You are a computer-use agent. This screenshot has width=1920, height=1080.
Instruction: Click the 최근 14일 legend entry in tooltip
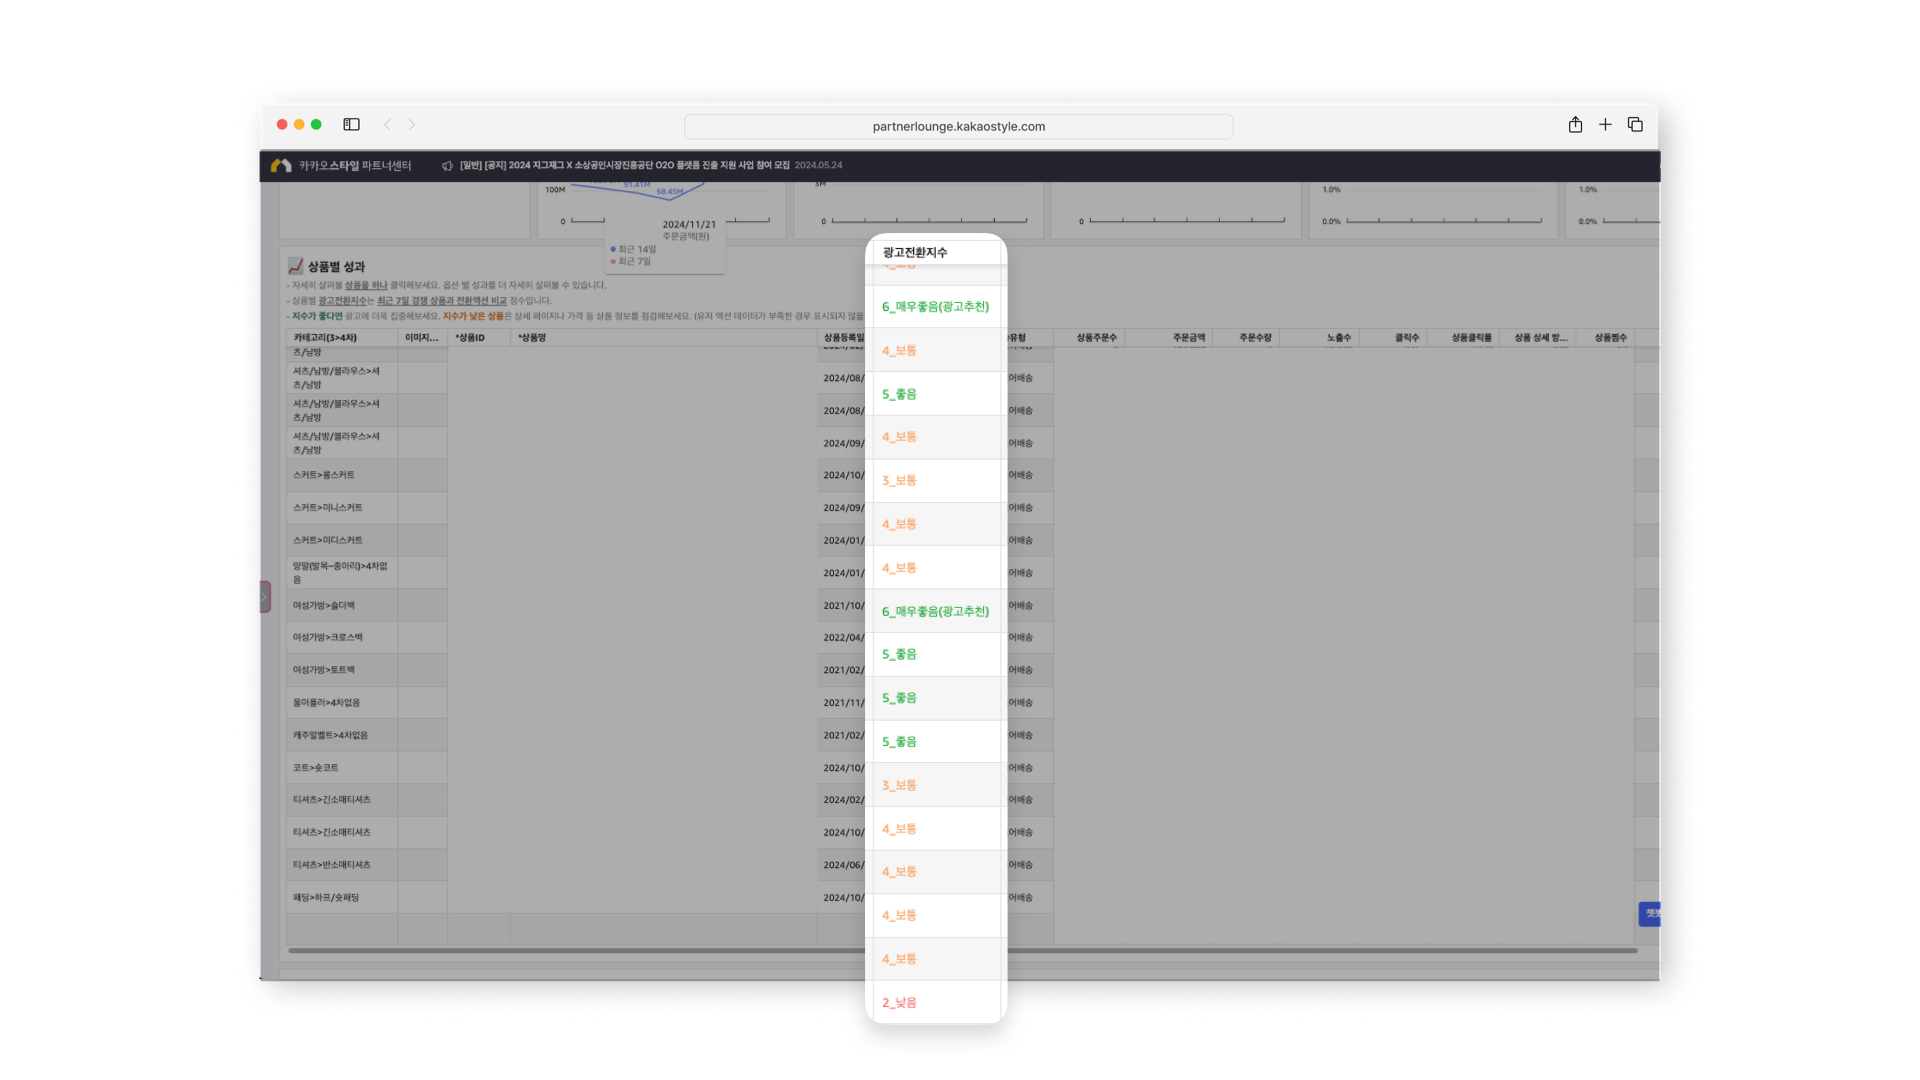point(633,249)
